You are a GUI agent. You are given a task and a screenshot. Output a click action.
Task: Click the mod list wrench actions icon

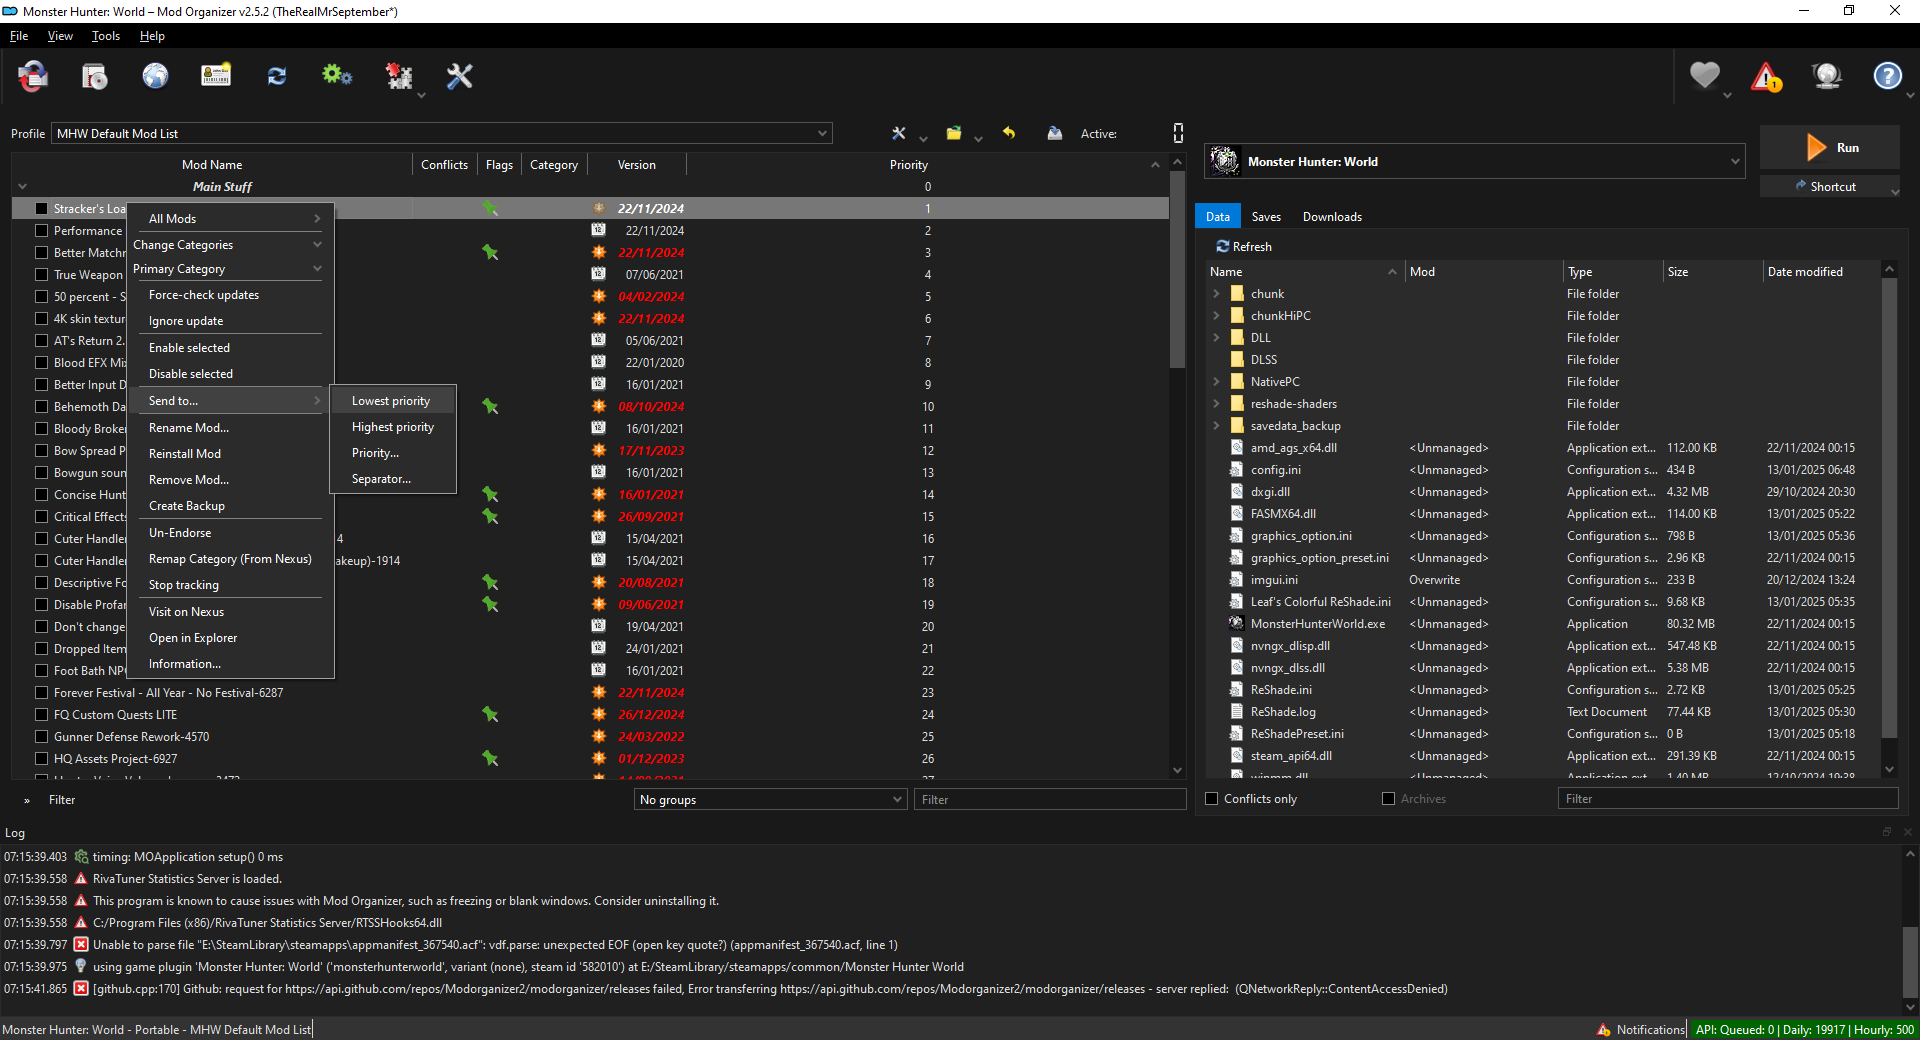(899, 133)
